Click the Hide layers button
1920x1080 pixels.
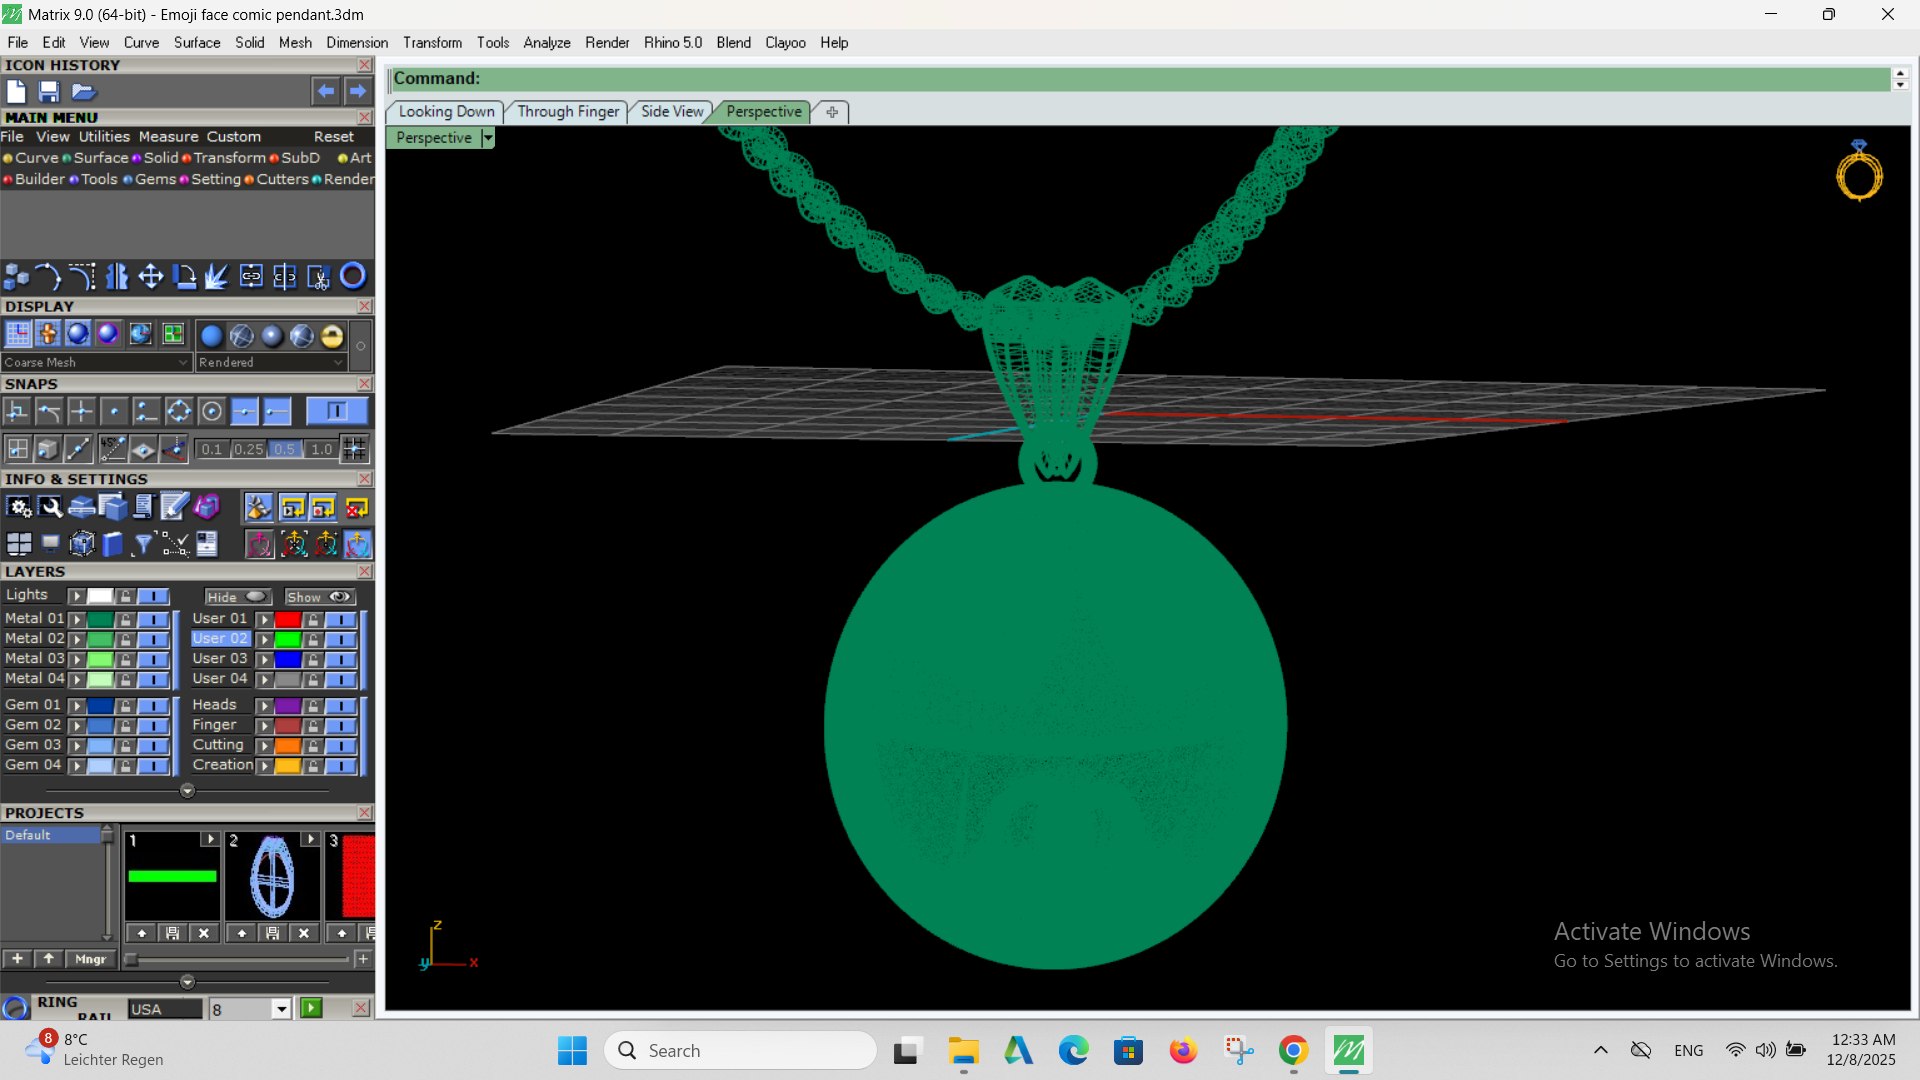[x=237, y=597]
